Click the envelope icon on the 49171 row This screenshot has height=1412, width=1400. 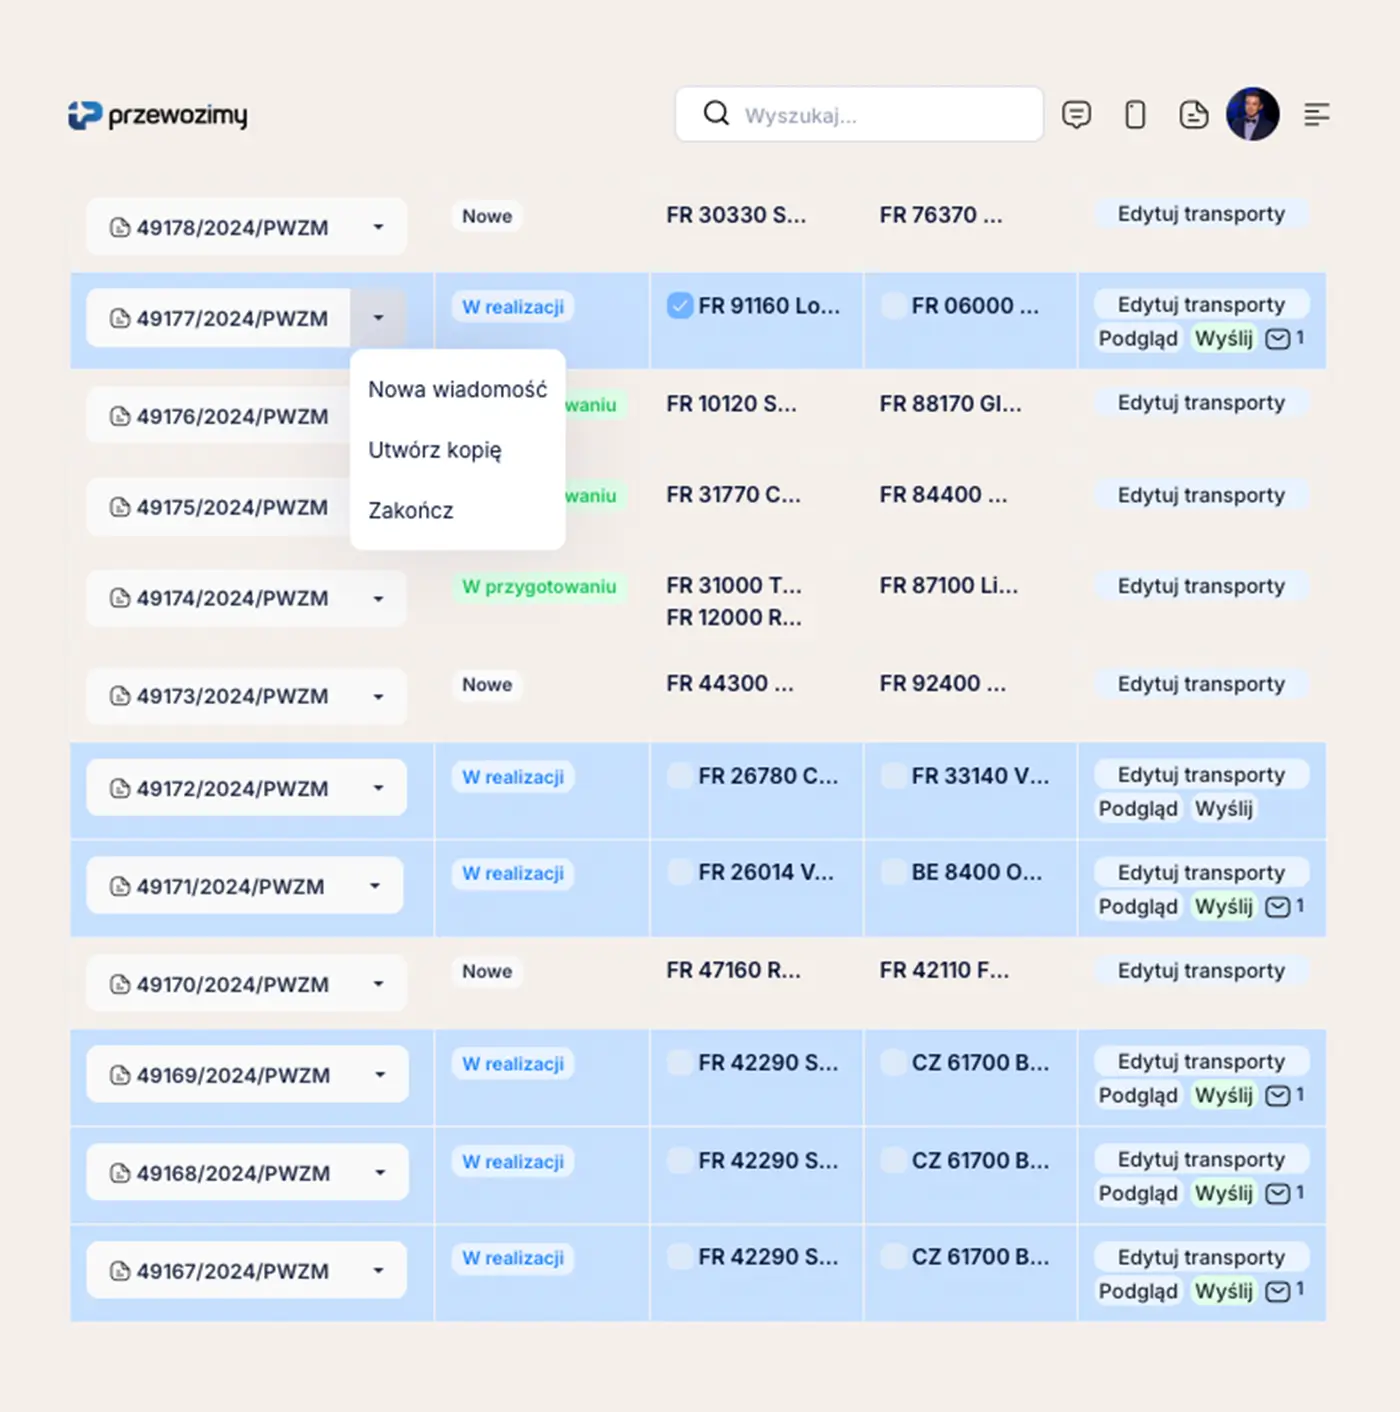[1278, 907]
